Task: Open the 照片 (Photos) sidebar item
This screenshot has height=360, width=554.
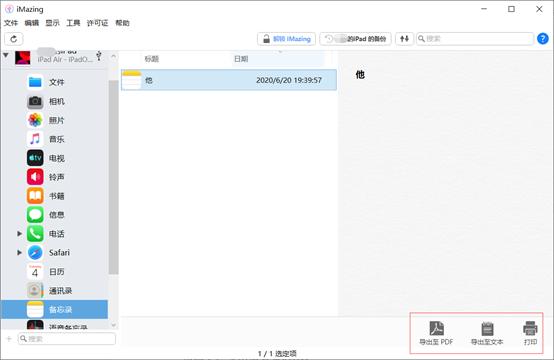Action: (55, 120)
